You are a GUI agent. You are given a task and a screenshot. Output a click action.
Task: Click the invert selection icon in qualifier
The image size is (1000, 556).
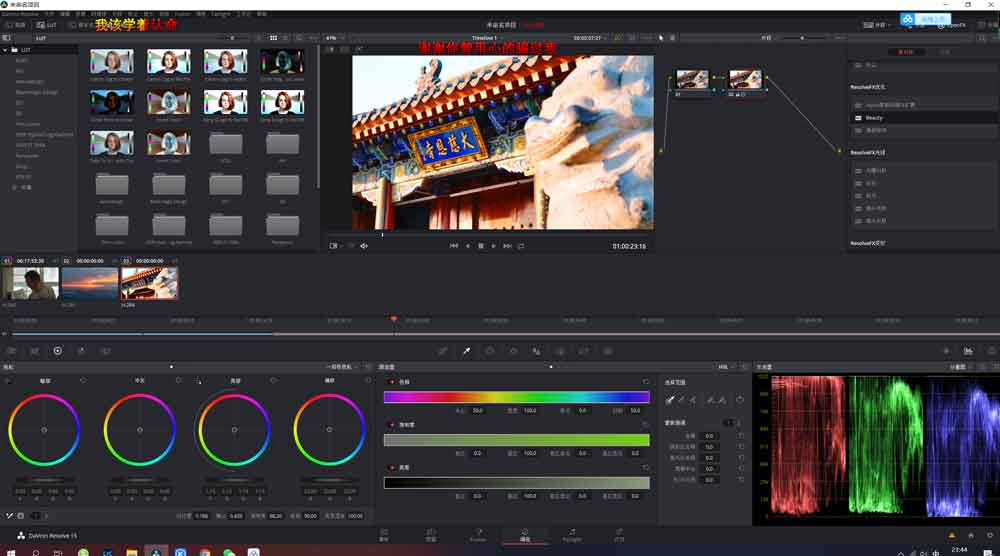(x=740, y=399)
